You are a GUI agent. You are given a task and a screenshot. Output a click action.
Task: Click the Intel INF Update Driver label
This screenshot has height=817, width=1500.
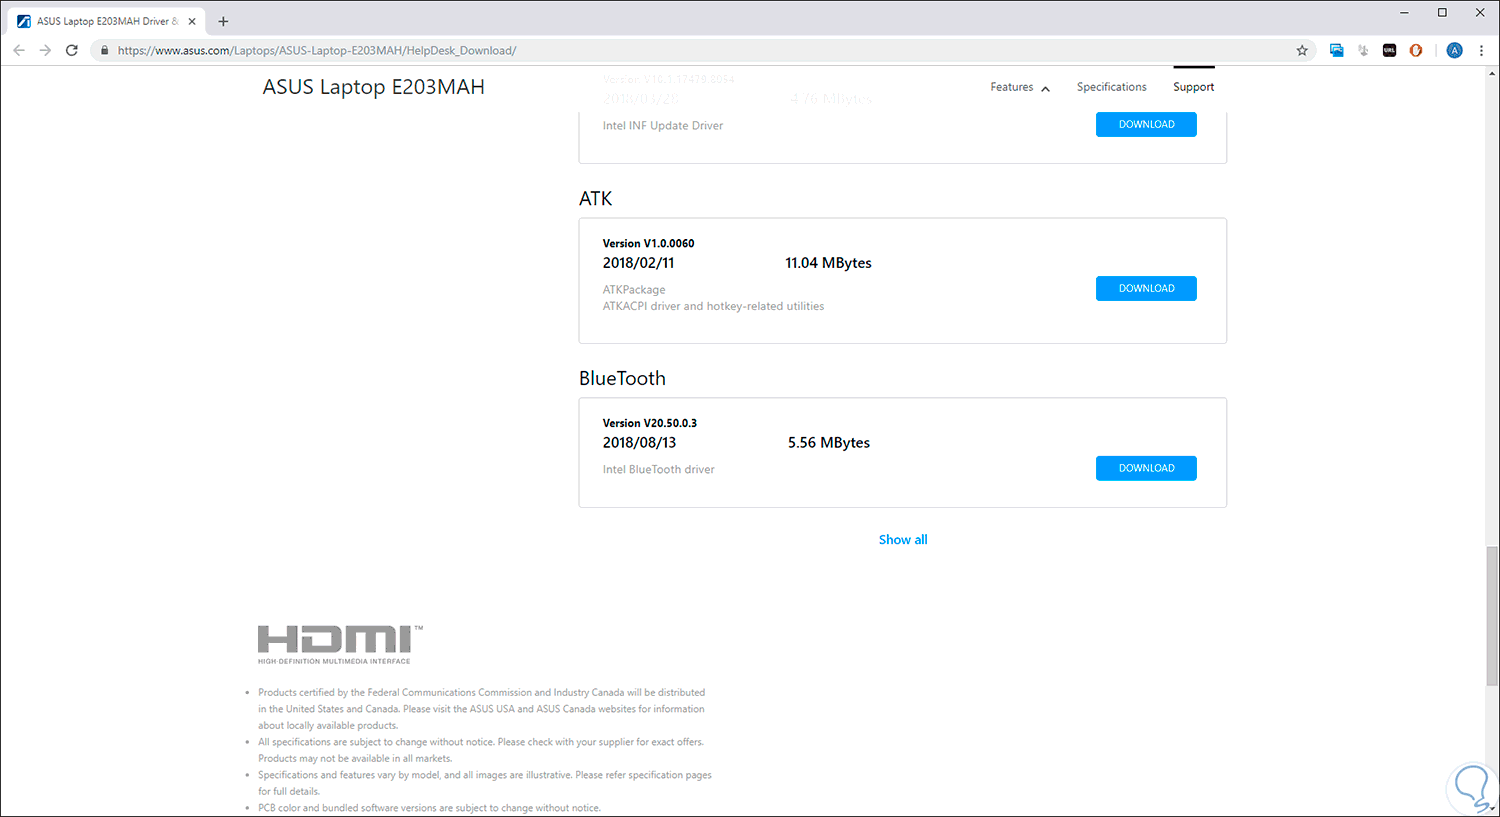pos(662,125)
